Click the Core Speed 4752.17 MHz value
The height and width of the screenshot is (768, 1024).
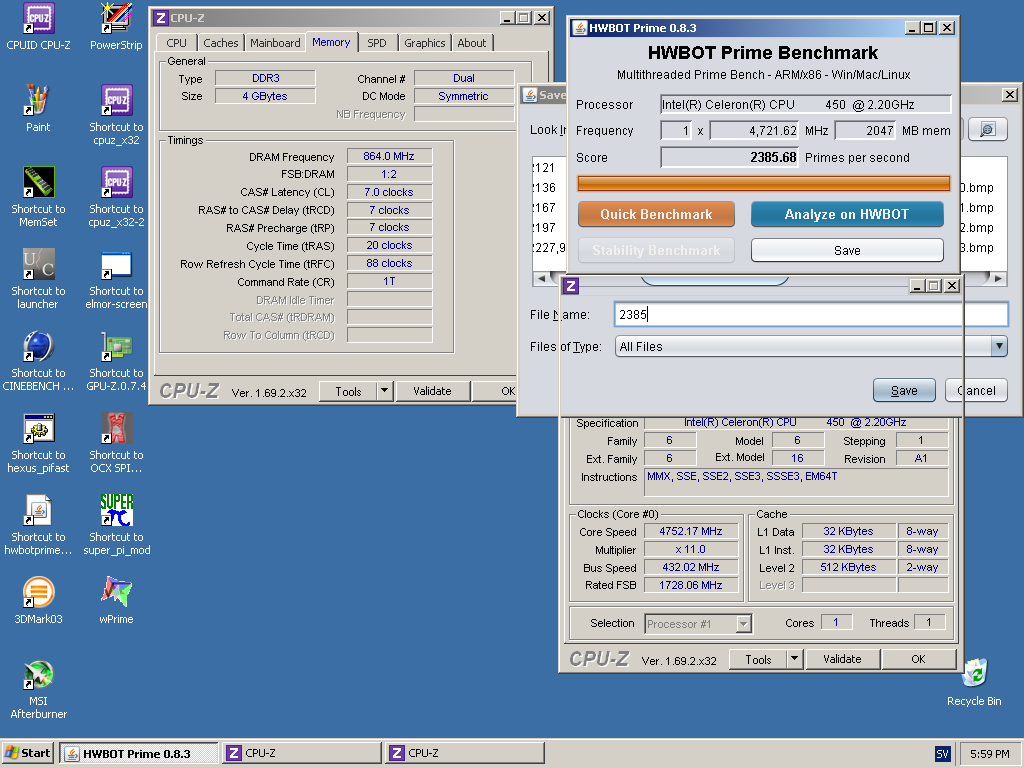(691, 531)
